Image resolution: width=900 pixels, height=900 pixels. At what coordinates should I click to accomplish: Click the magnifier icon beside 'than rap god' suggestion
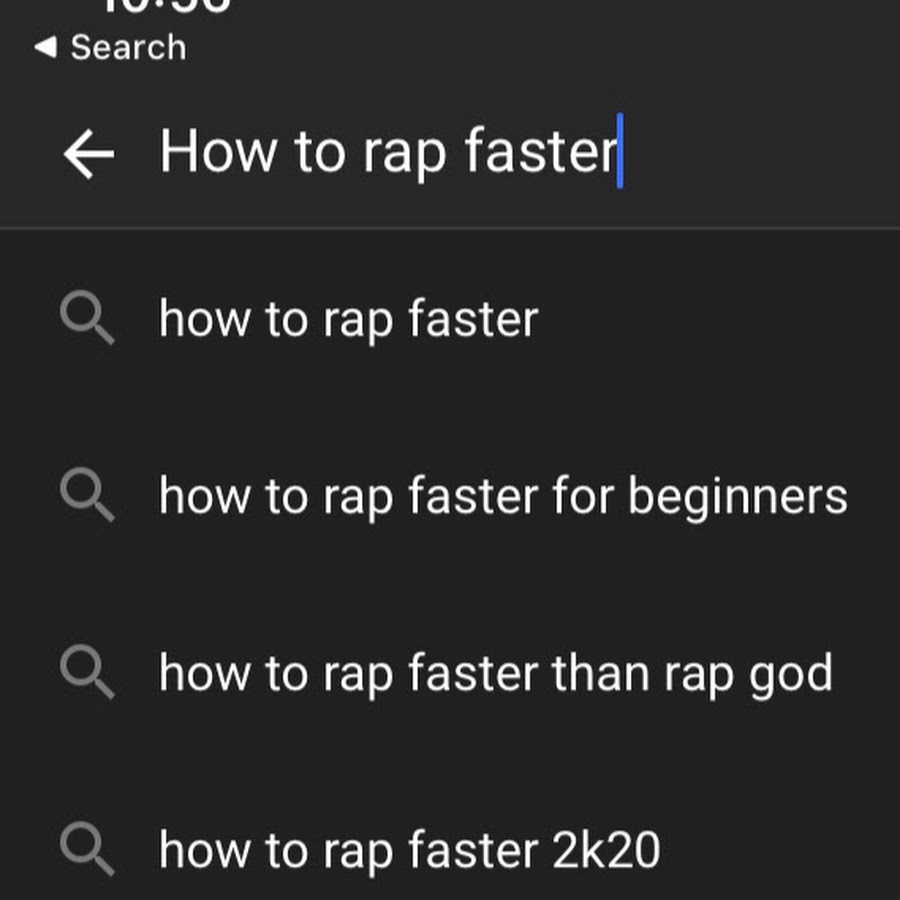(87, 673)
